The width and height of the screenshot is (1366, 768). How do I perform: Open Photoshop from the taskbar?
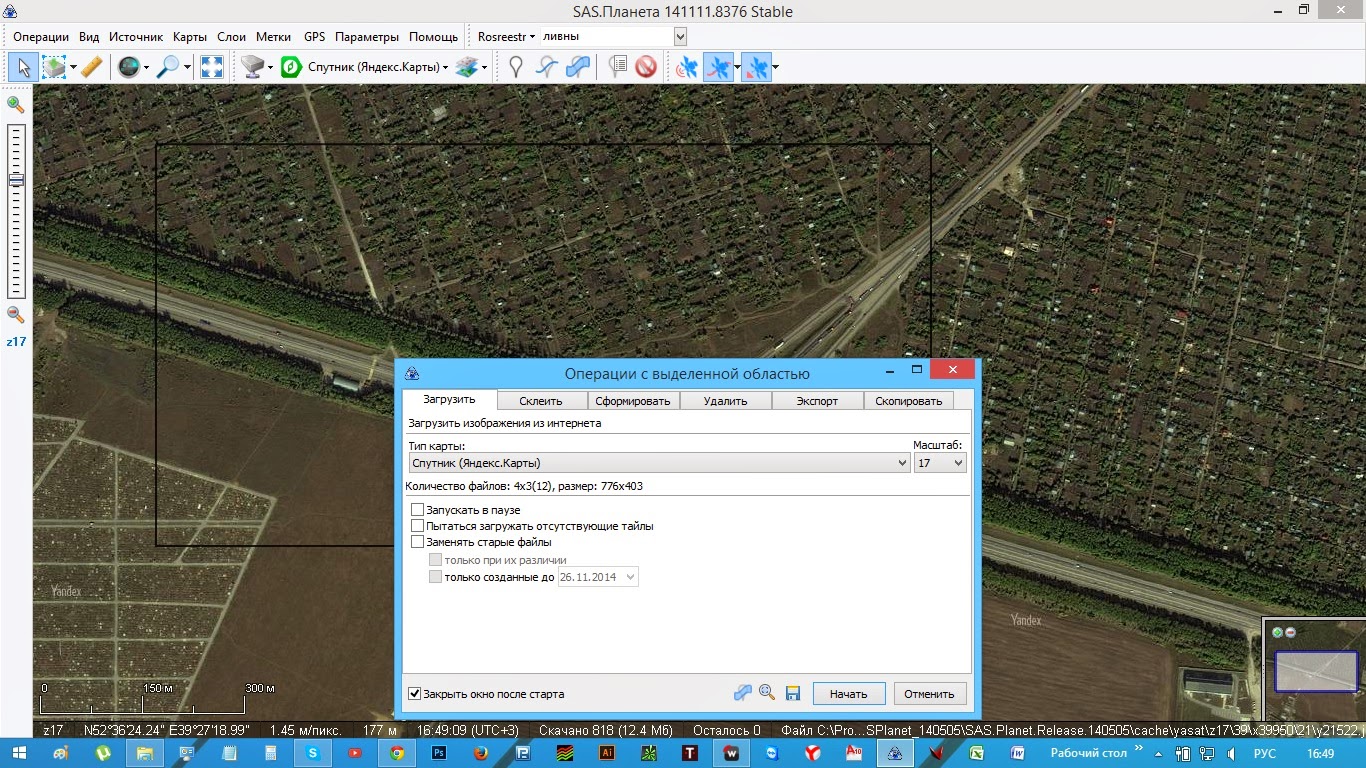coord(439,752)
